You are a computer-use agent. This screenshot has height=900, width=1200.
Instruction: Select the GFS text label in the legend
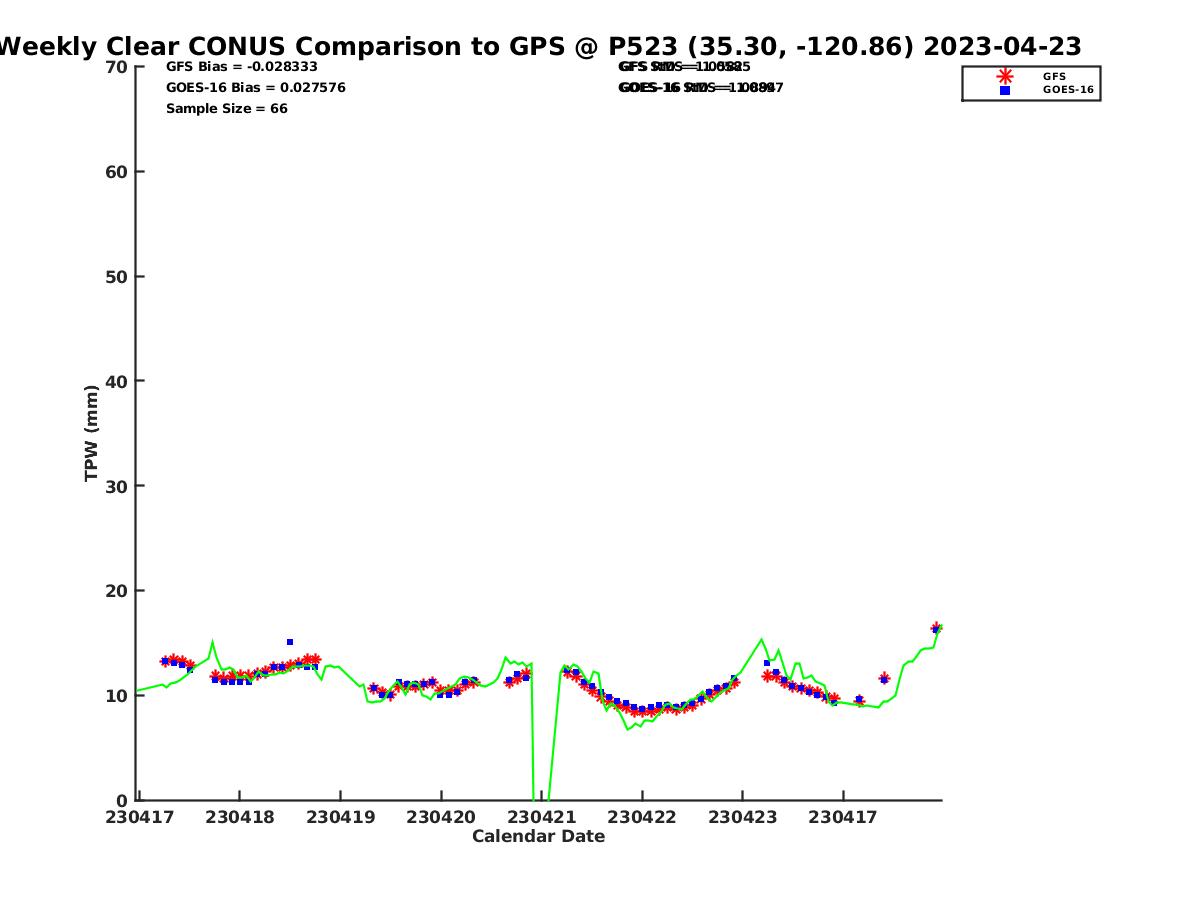(1054, 76)
